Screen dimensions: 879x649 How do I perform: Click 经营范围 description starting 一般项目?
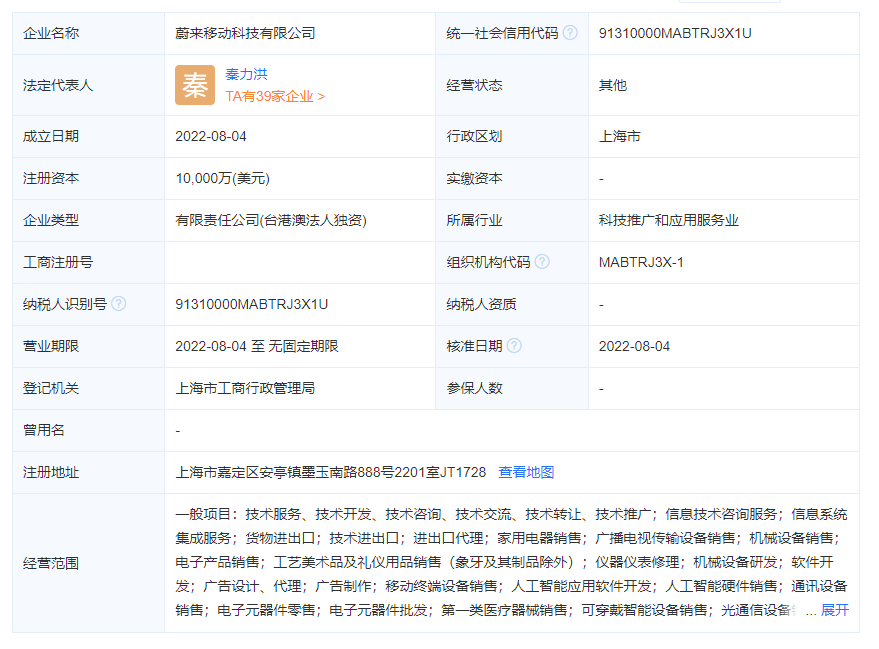coord(511,562)
